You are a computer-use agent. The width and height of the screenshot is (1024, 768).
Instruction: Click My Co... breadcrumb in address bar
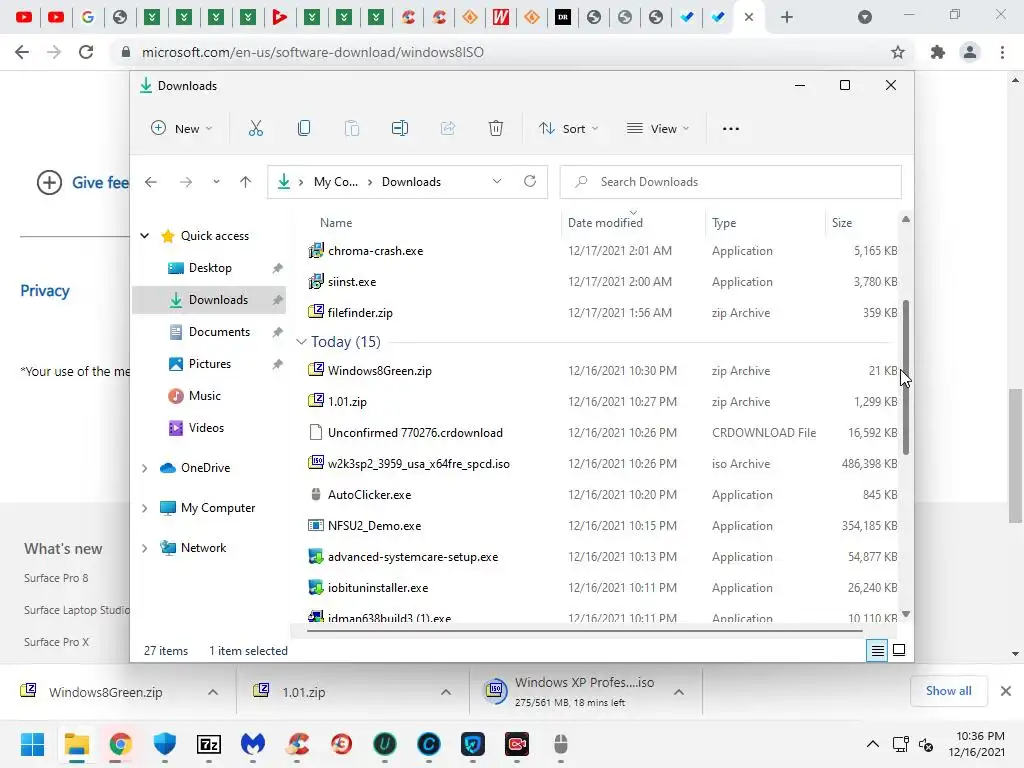click(336, 182)
